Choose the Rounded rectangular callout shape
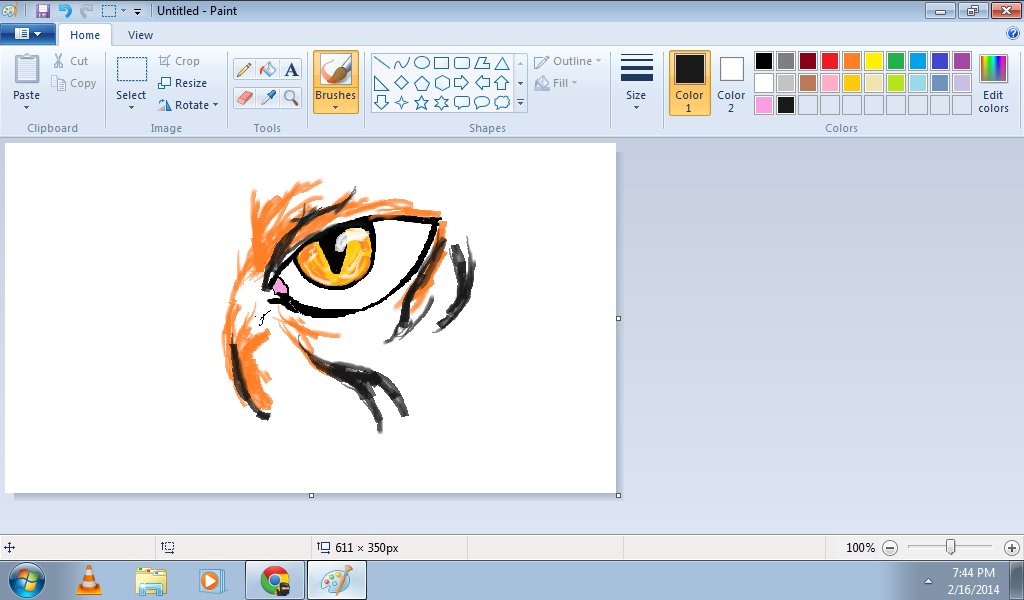 [x=462, y=103]
